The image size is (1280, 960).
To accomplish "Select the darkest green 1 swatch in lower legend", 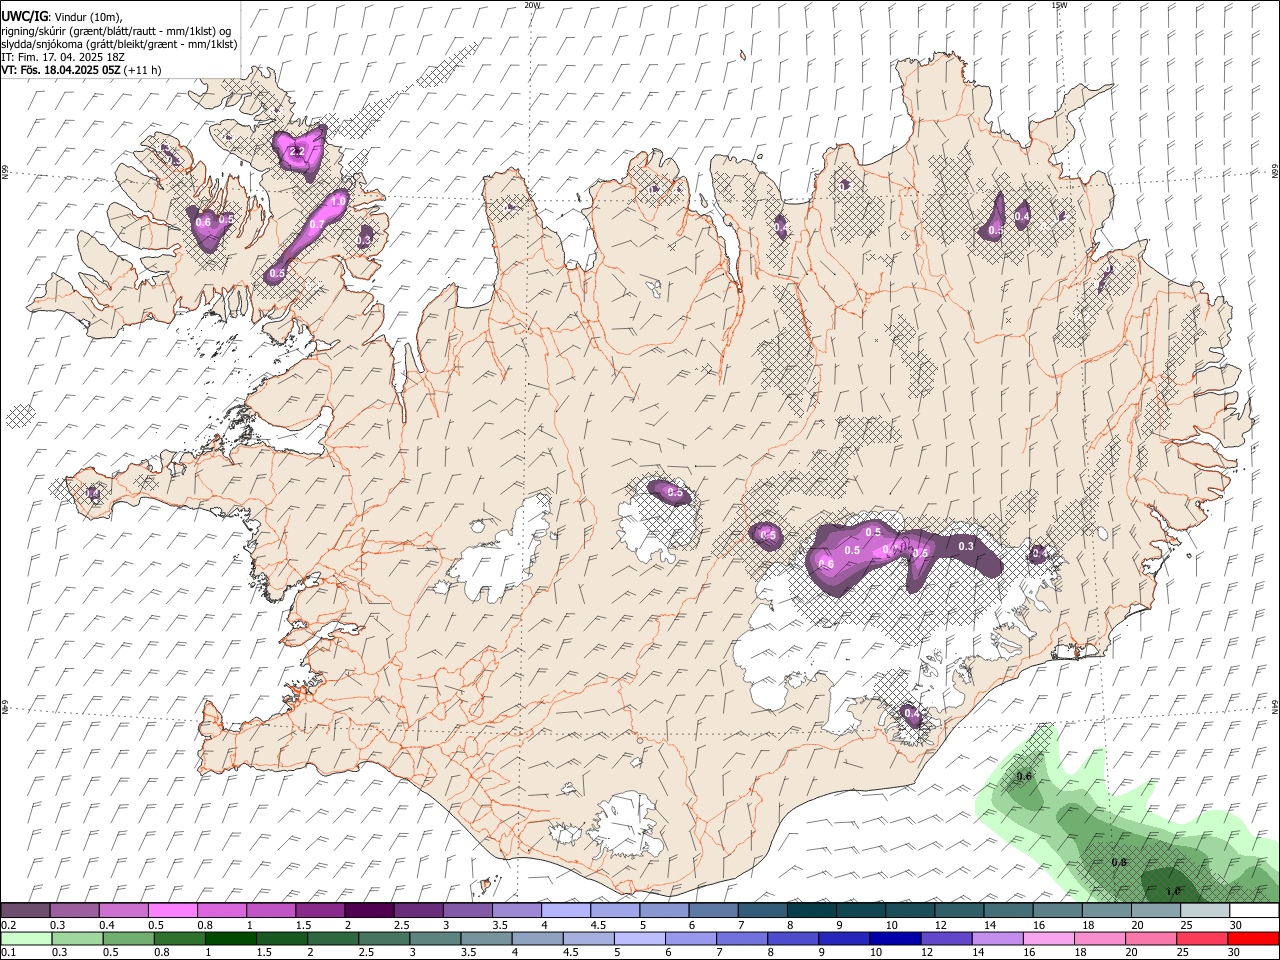I will click(x=230, y=939).
